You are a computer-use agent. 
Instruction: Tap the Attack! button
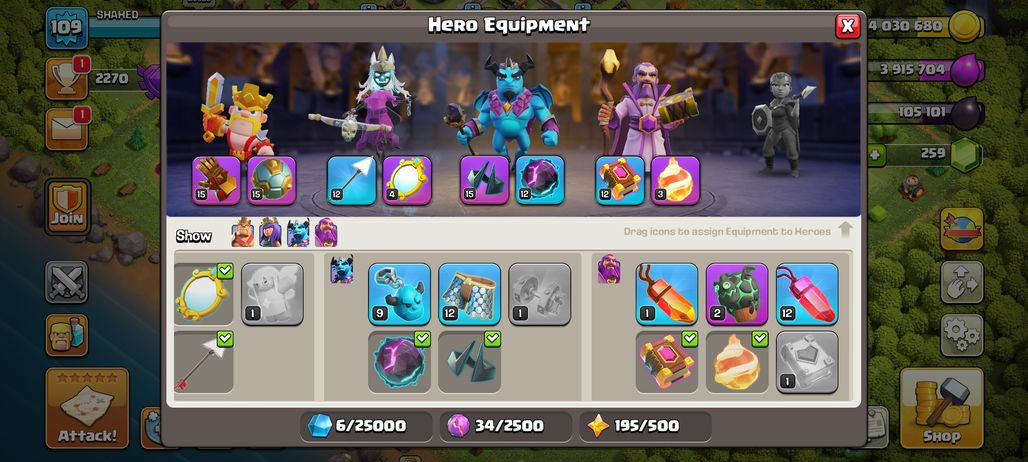87,408
